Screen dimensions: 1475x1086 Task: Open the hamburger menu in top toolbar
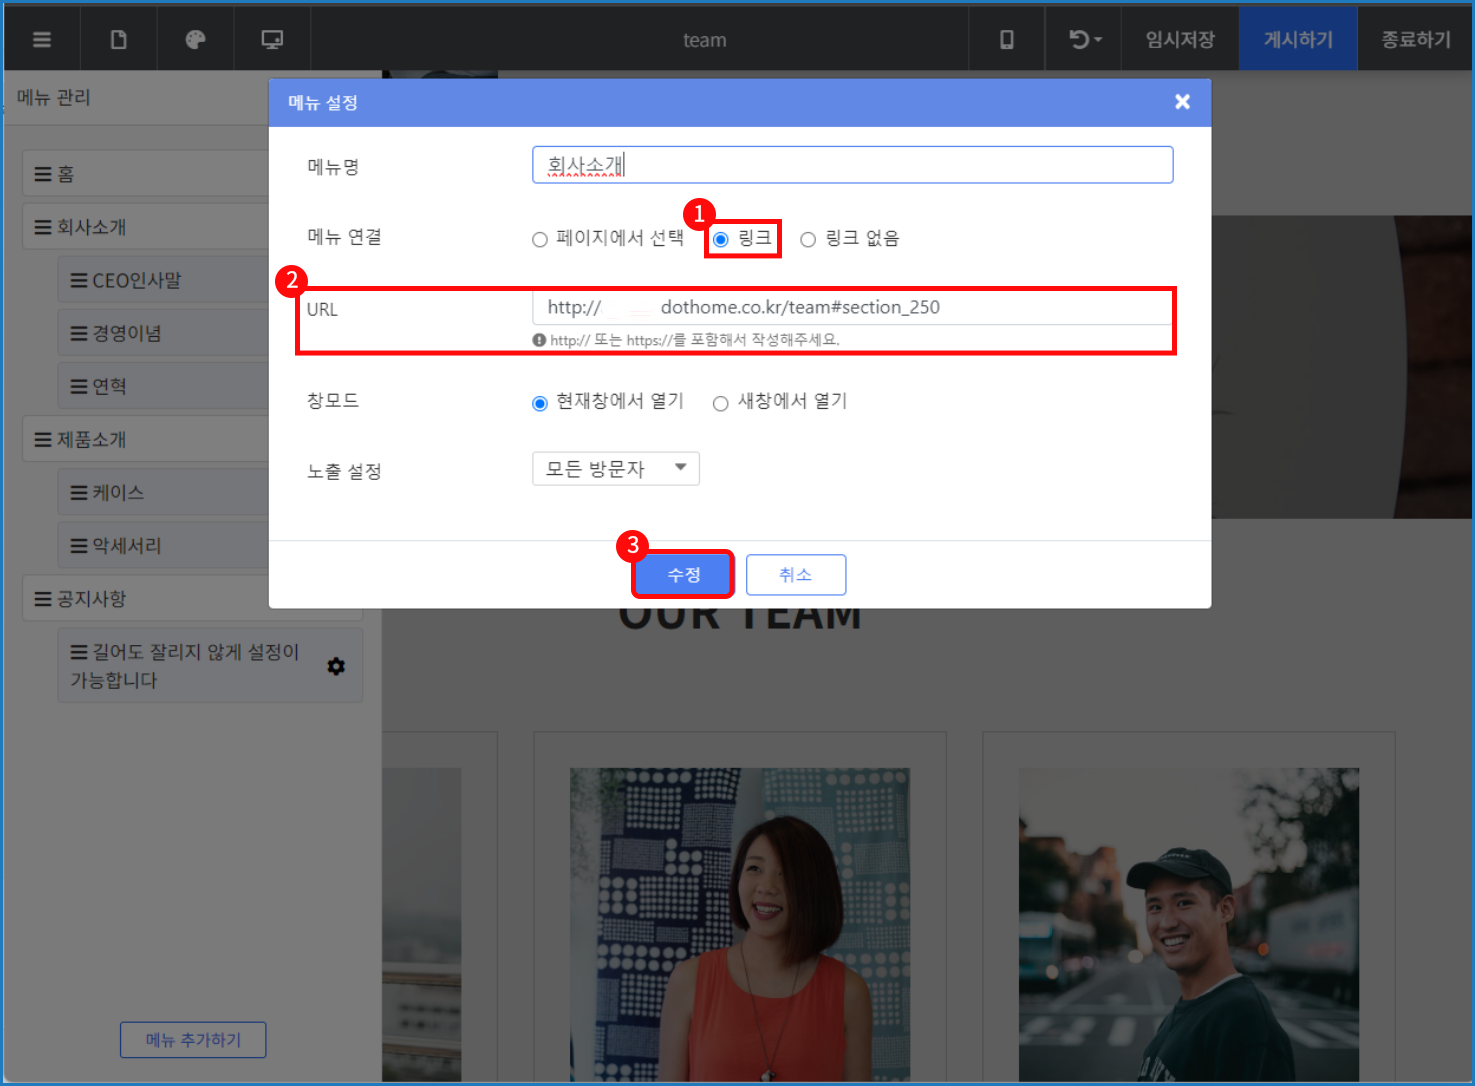point(42,40)
